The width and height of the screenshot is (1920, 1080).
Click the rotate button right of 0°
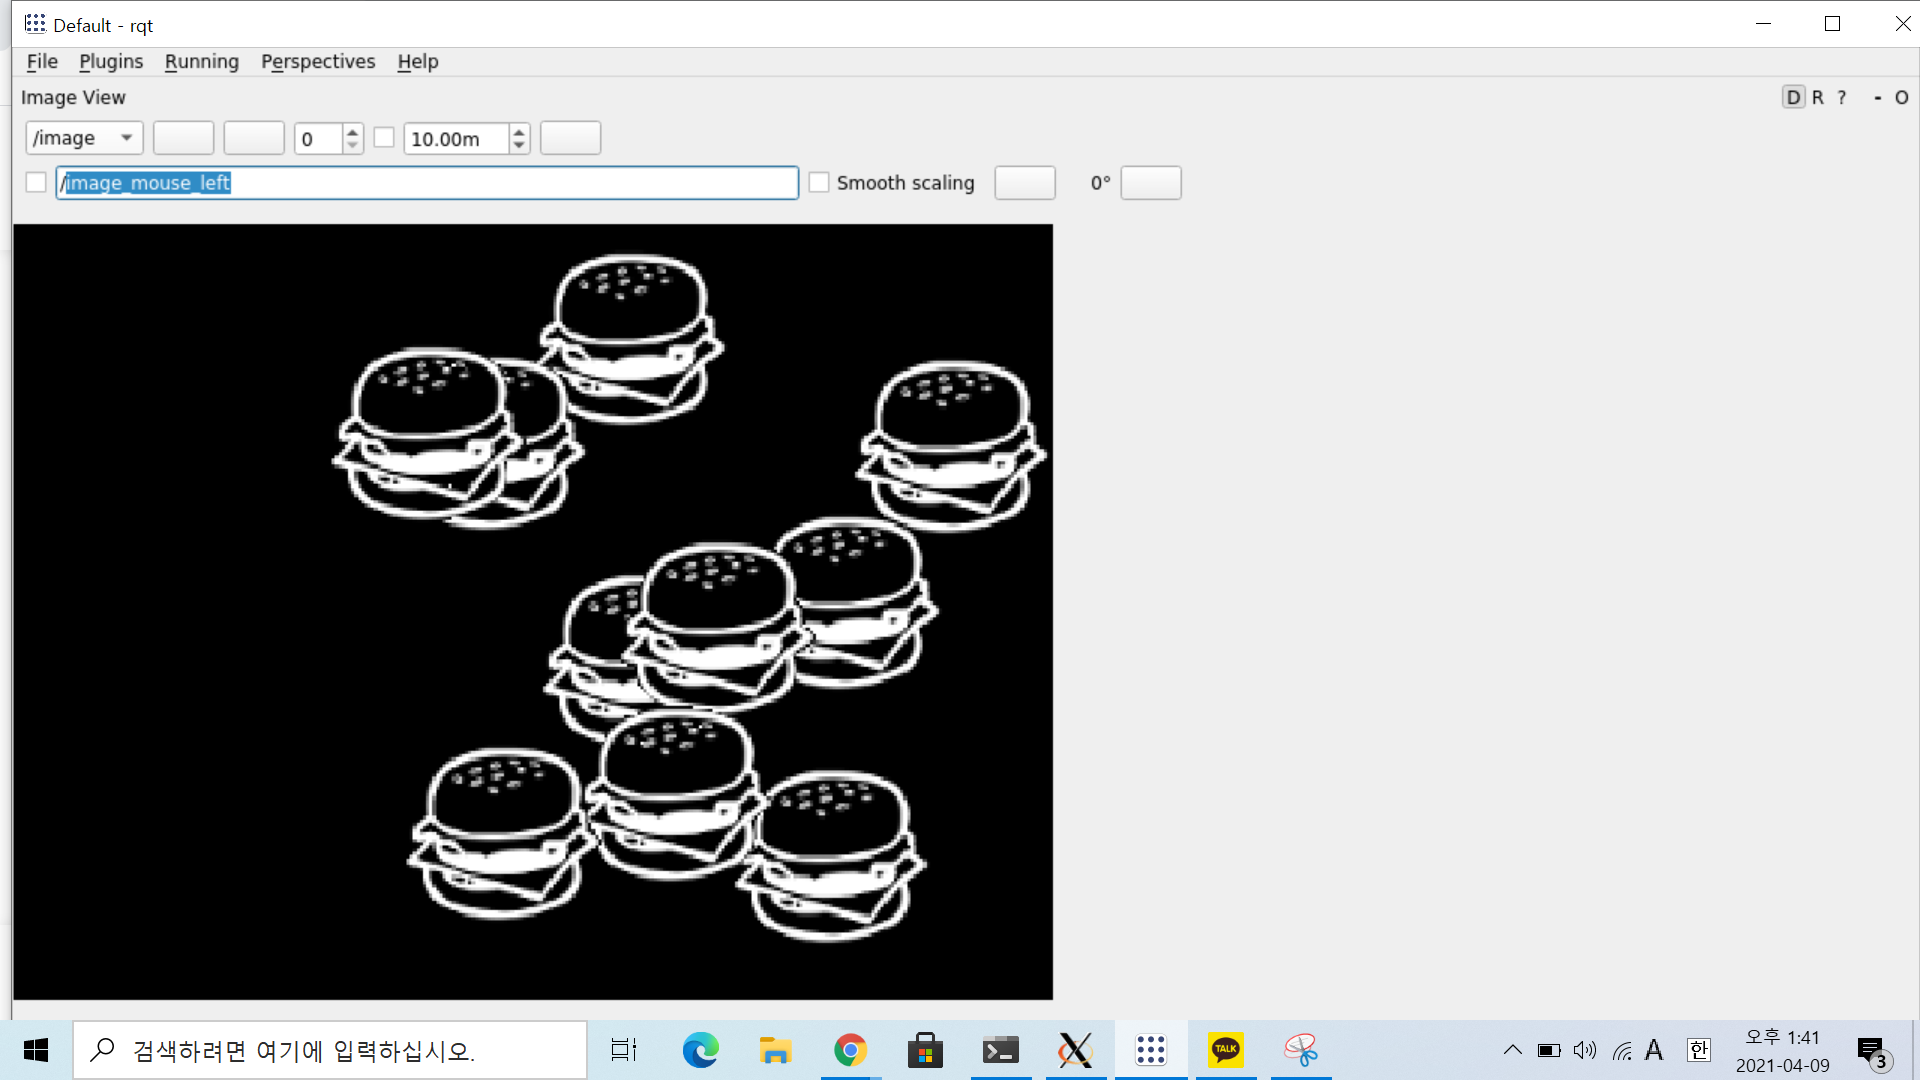click(x=1150, y=183)
